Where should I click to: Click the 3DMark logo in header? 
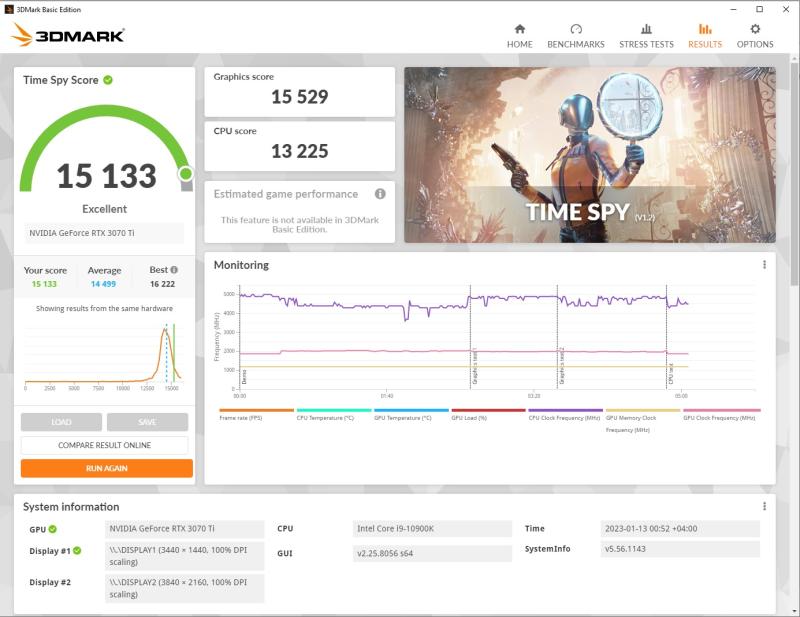point(68,35)
